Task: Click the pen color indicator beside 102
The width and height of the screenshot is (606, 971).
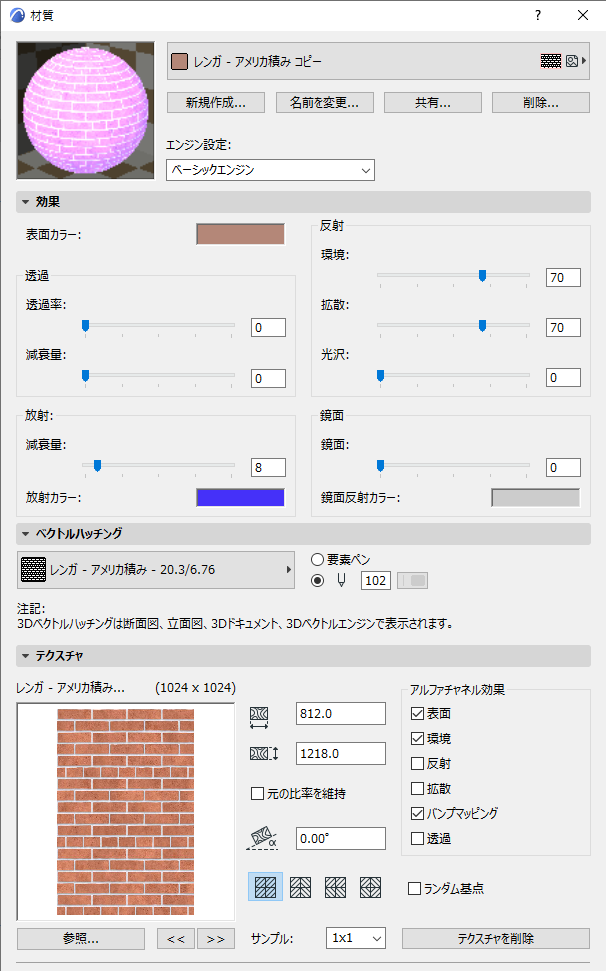Action: click(x=412, y=580)
